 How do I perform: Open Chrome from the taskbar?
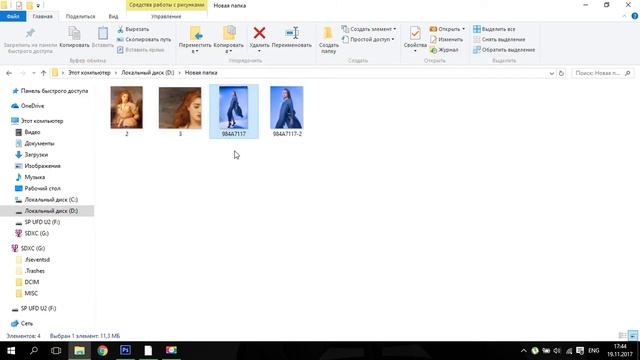pyautogui.click(x=102, y=350)
